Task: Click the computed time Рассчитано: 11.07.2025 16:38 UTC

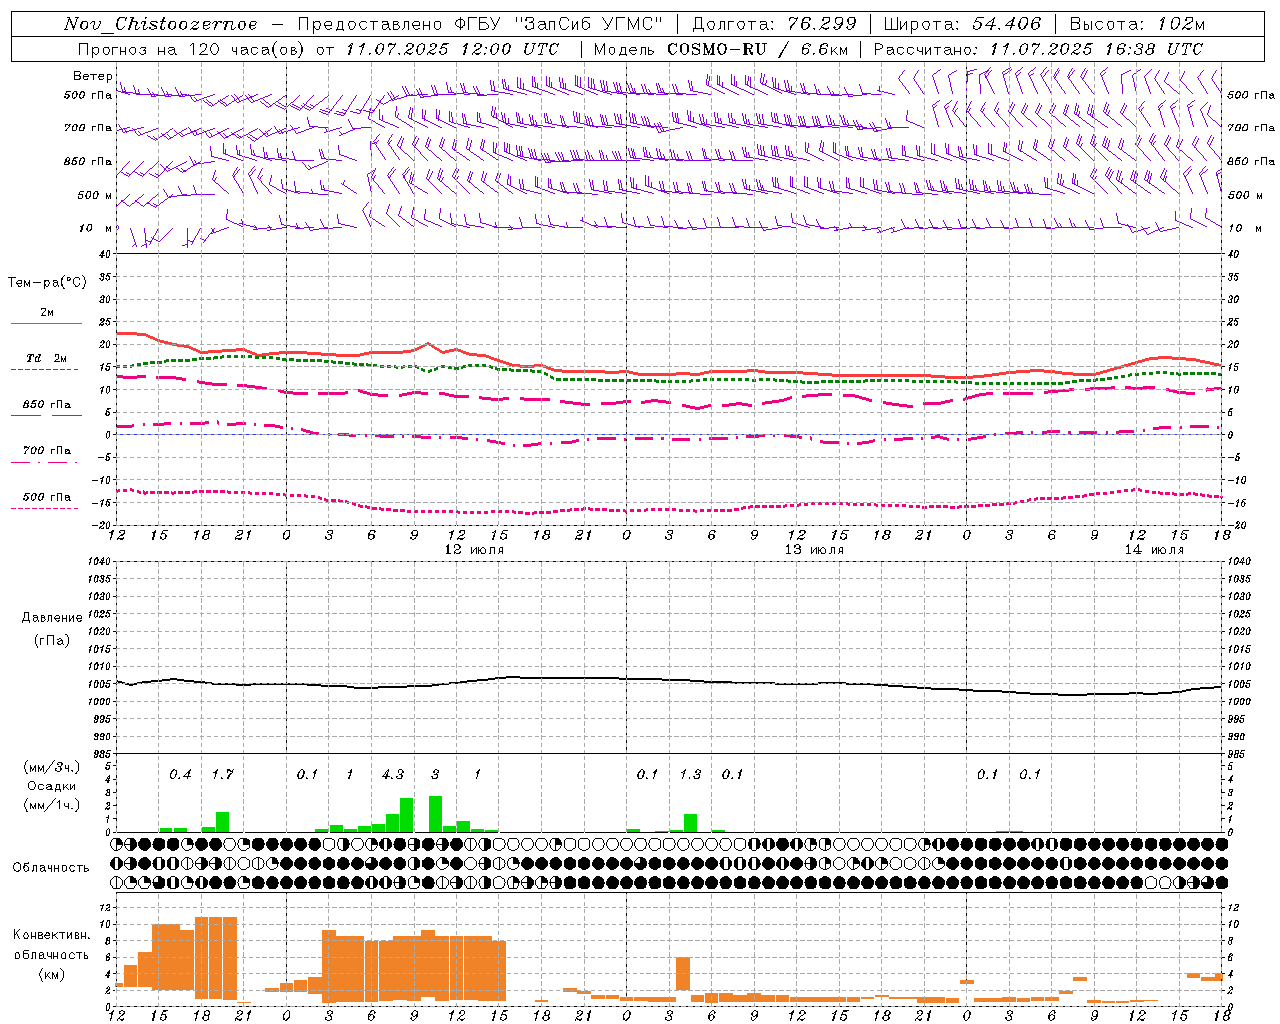Action: tap(1038, 48)
